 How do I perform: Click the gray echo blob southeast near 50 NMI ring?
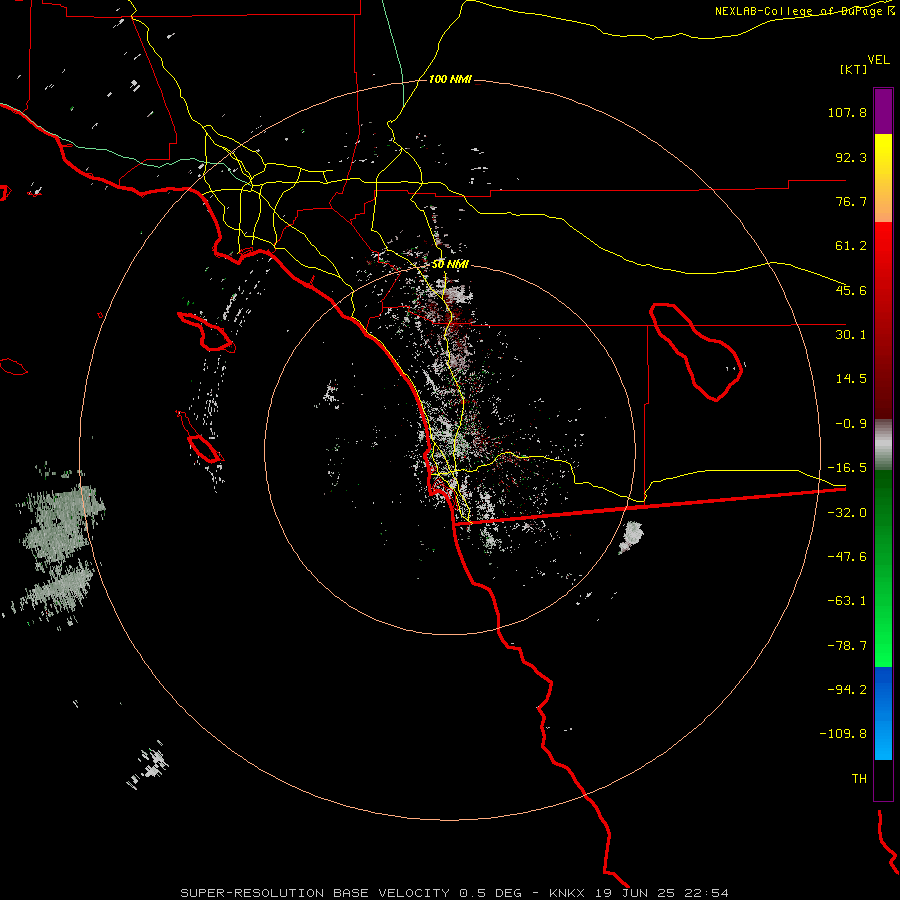pyautogui.click(x=631, y=537)
